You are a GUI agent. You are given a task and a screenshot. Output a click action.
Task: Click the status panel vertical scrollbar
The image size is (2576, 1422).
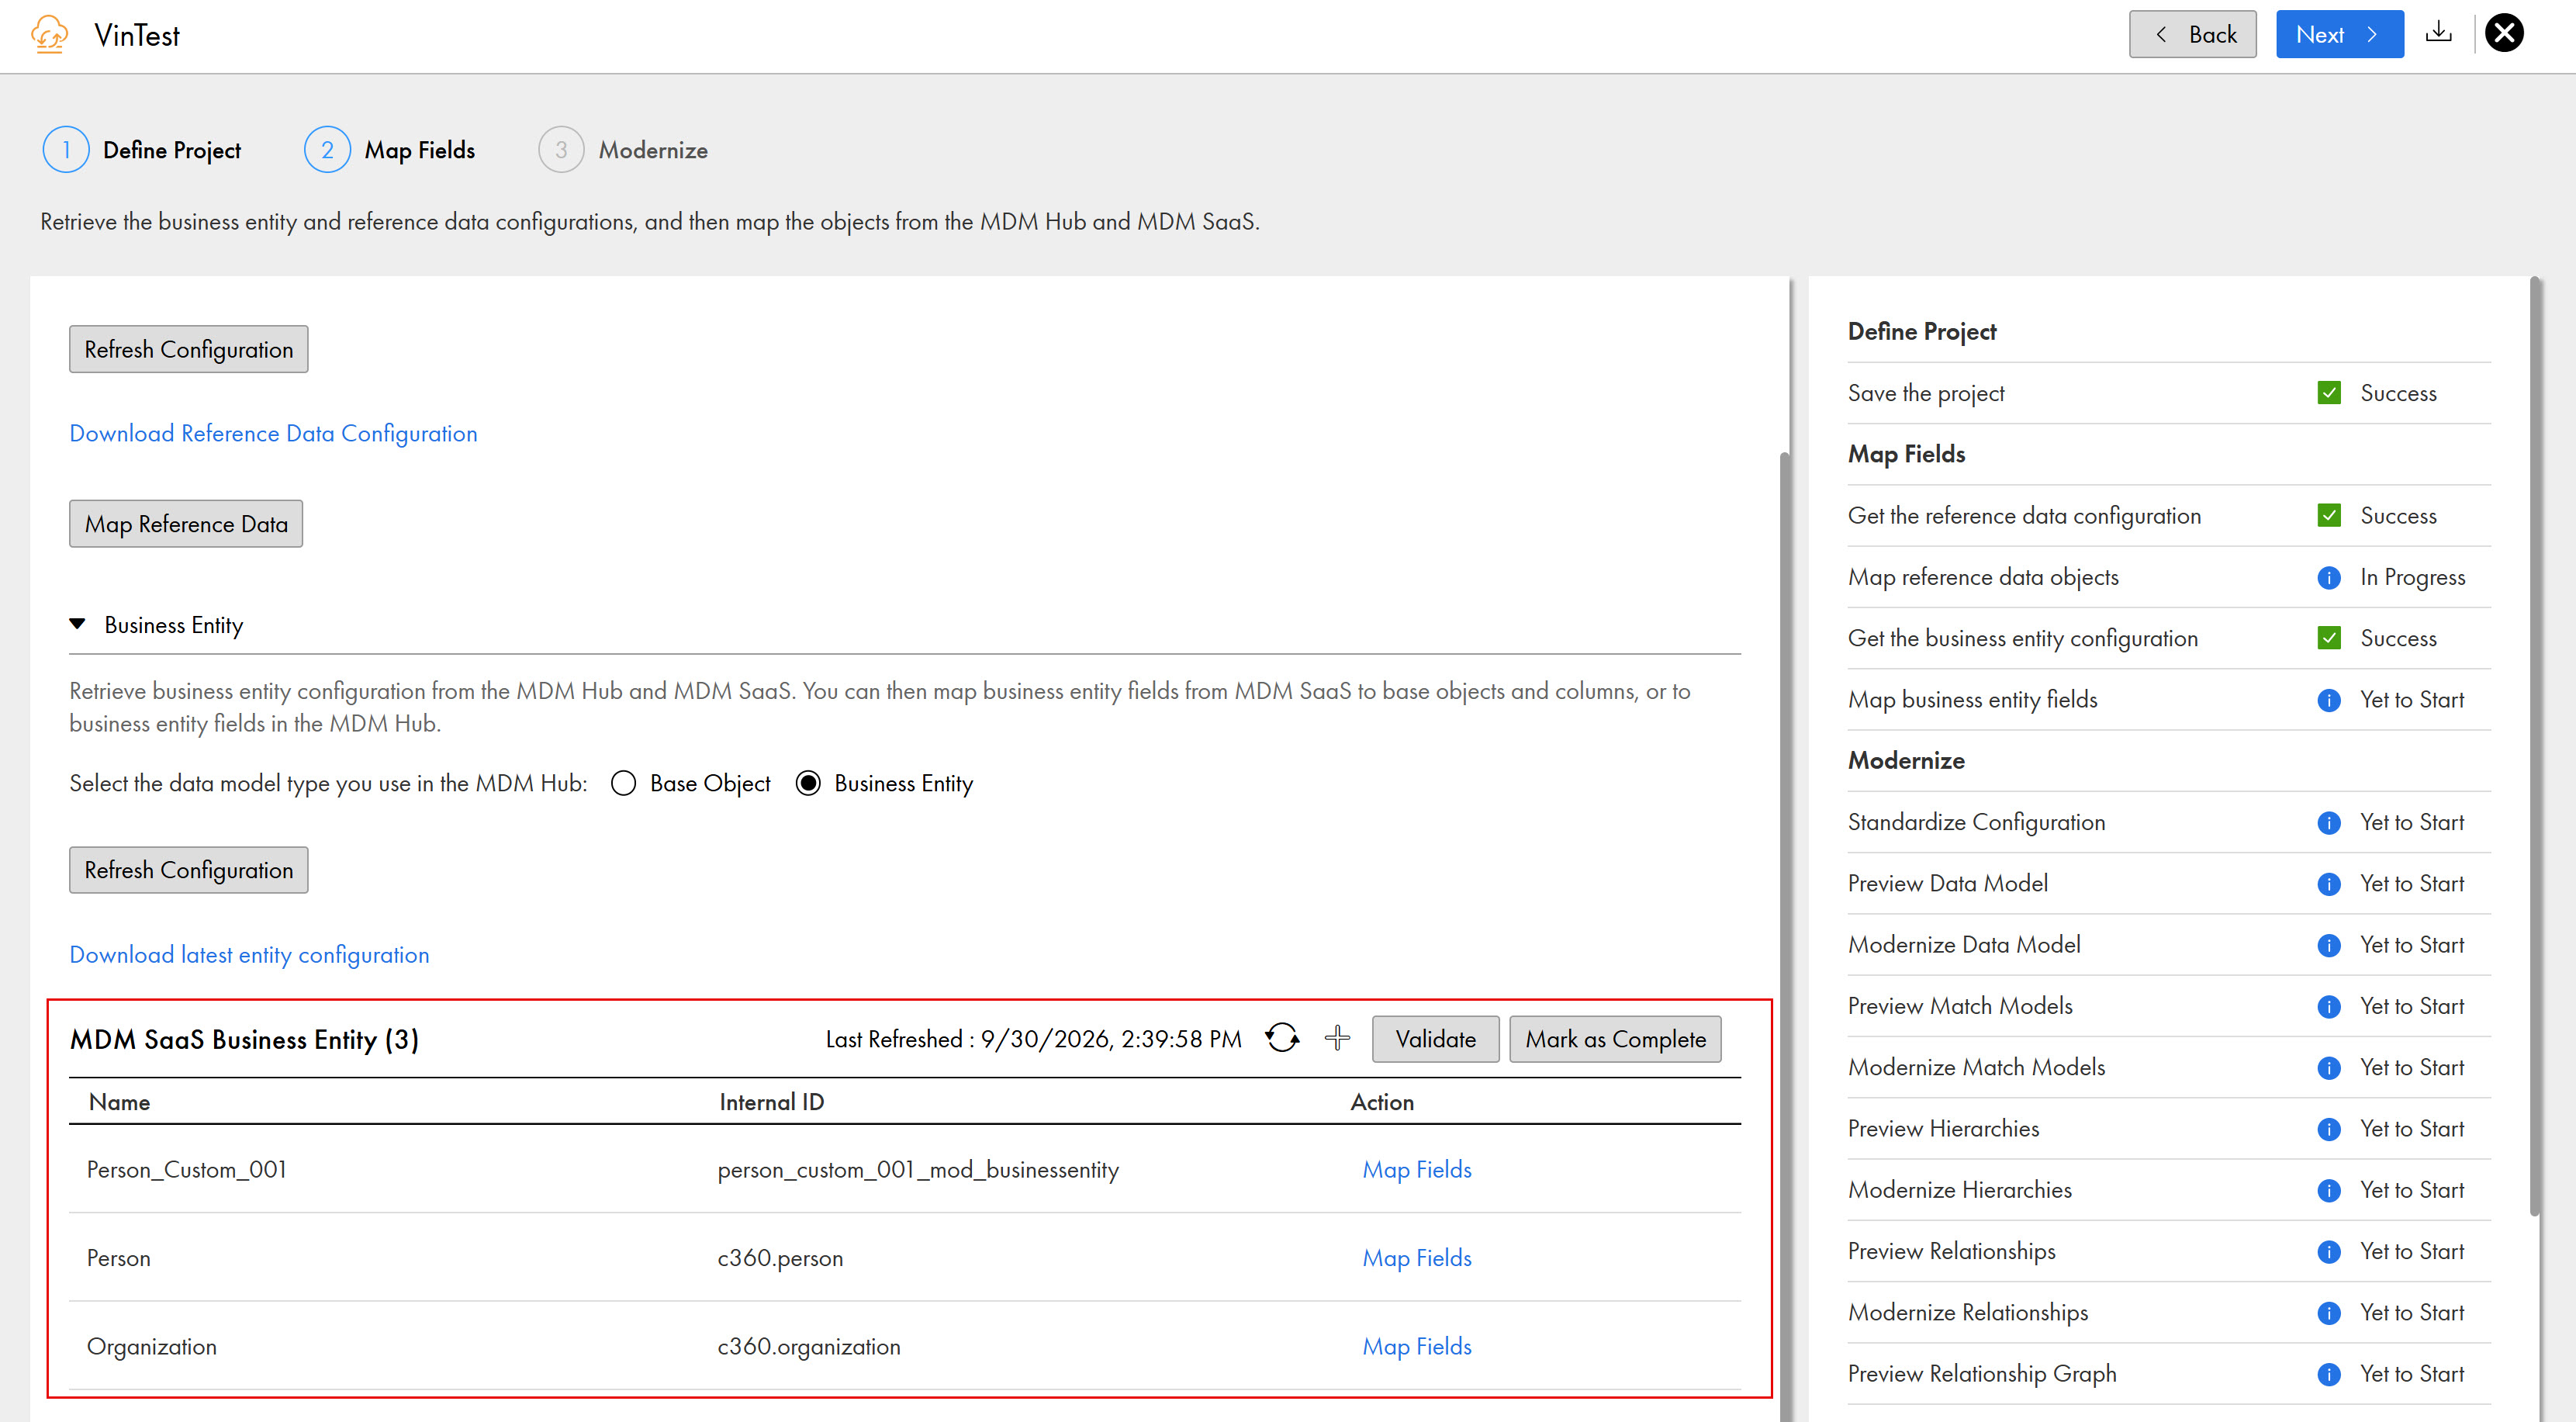coord(2534,745)
